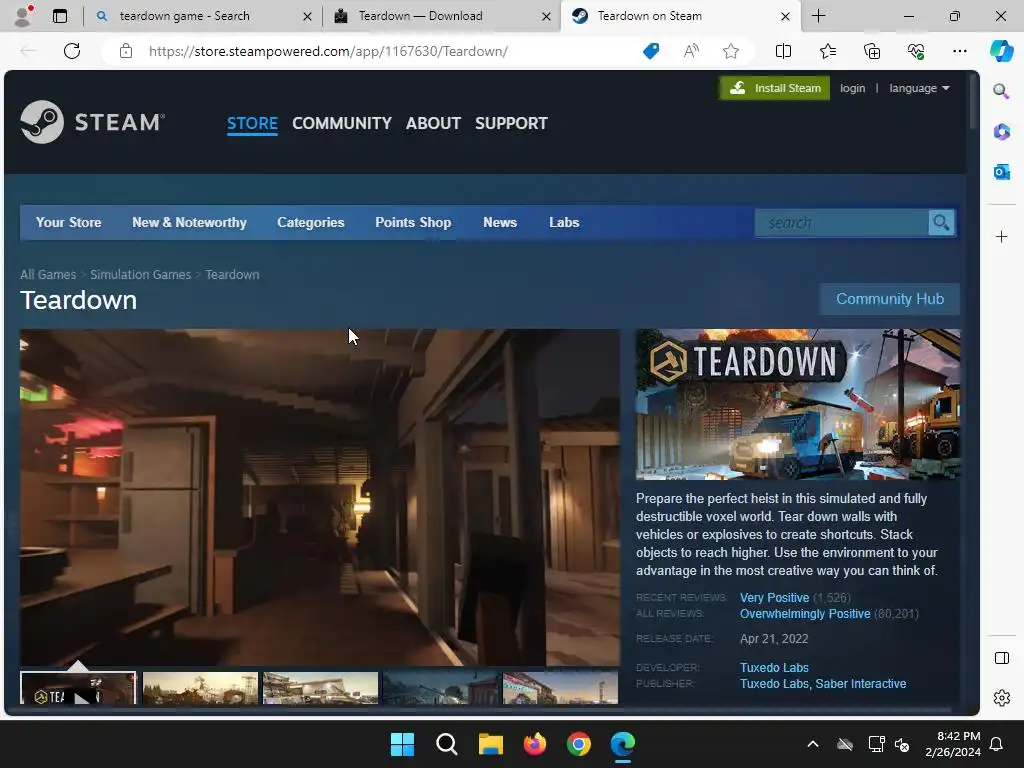Open the Collections icon

pyautogui.click(x=872, y=51)
